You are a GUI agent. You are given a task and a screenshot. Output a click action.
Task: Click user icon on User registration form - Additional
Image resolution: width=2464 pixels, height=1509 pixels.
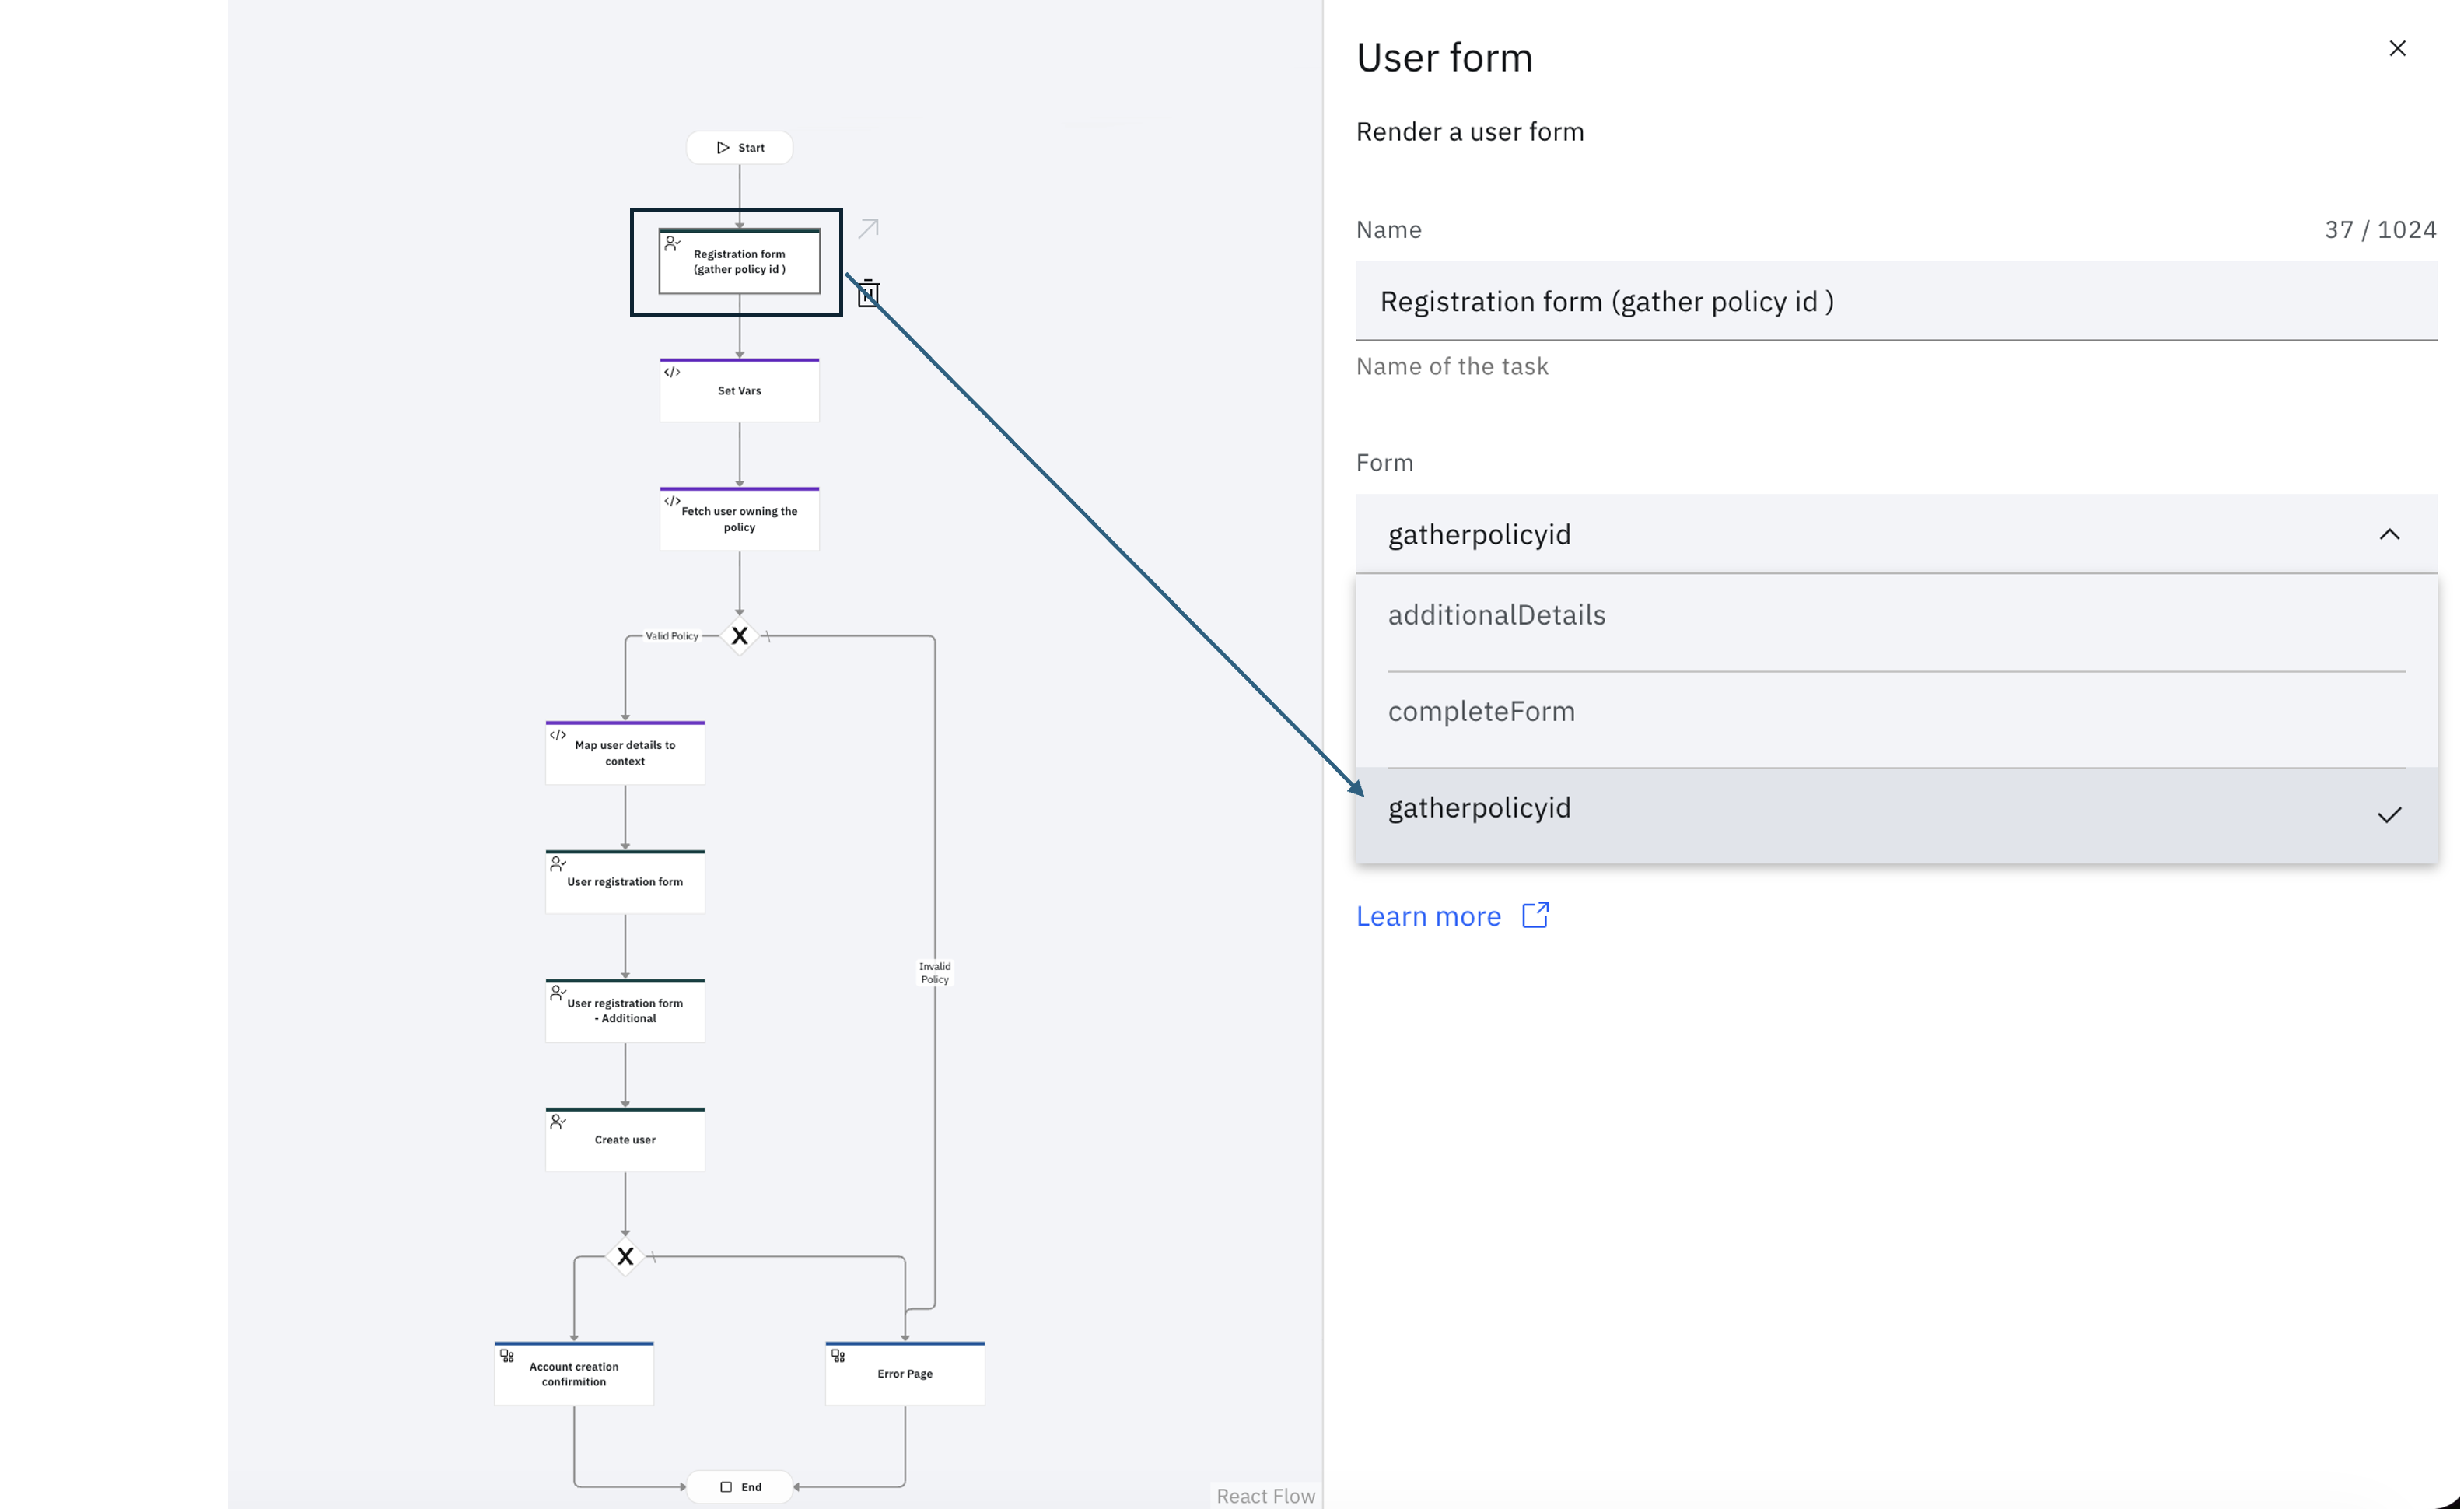click(x=558, y=993)
